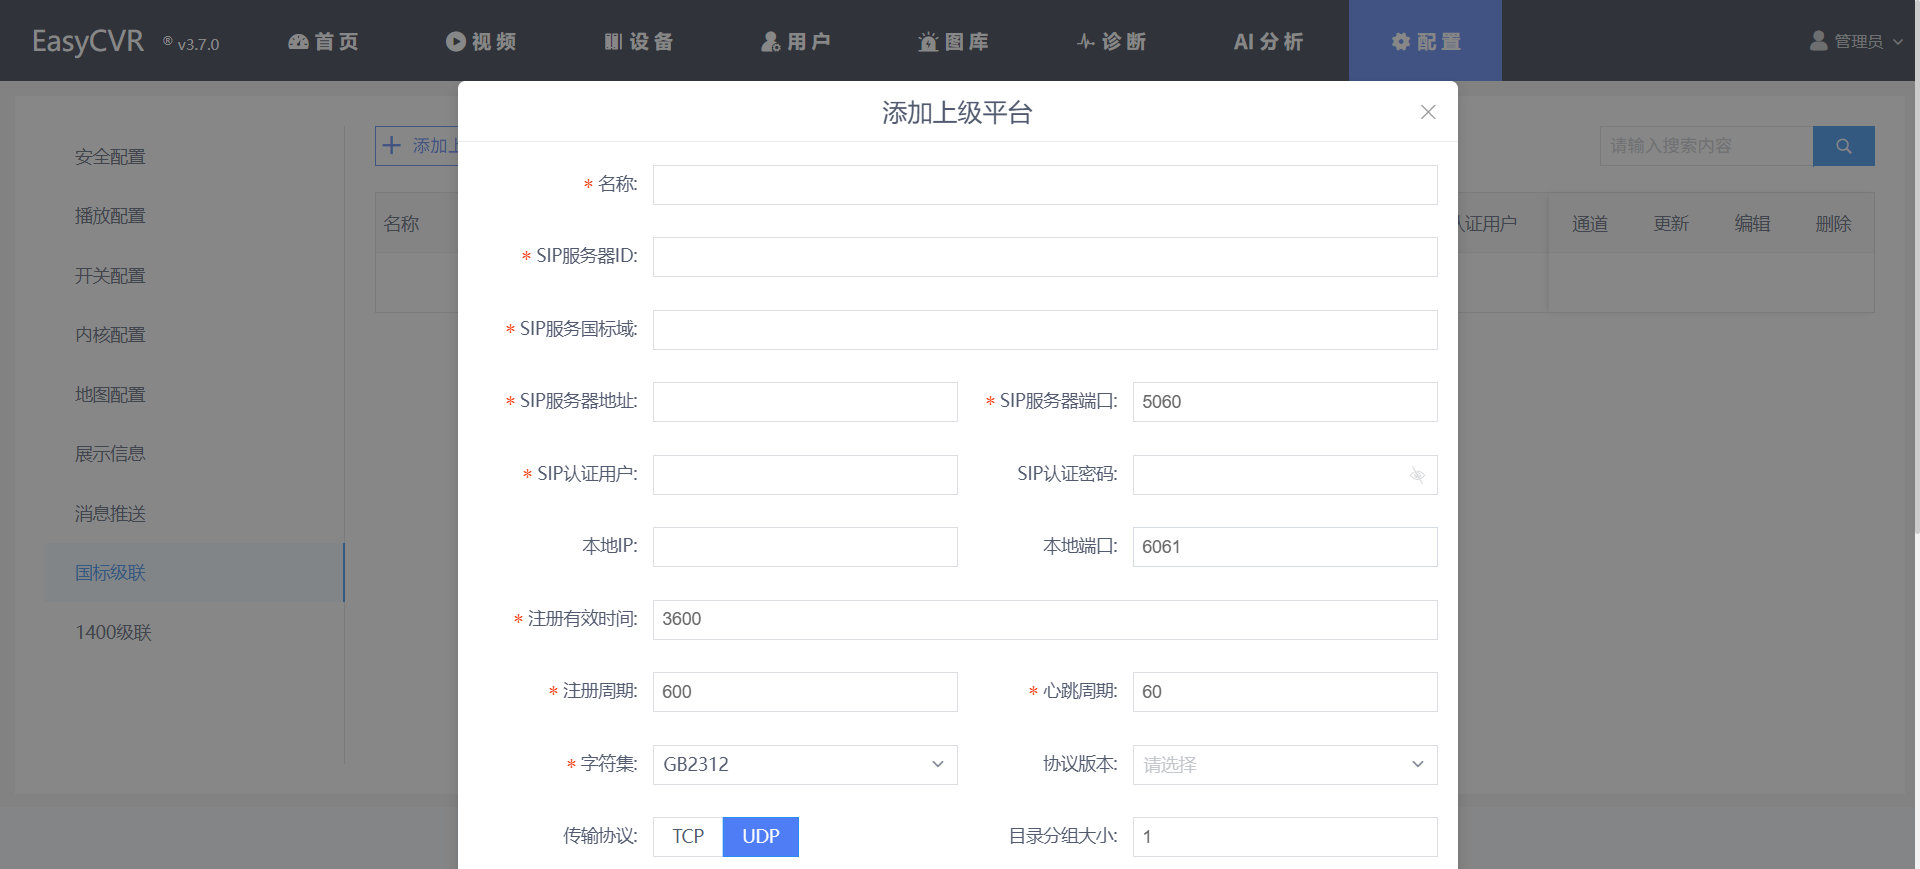This screenshot has height=869, width=1920.
Task: Click the 本地端口 field showing 6061
Action: [x=1285, y=547]
